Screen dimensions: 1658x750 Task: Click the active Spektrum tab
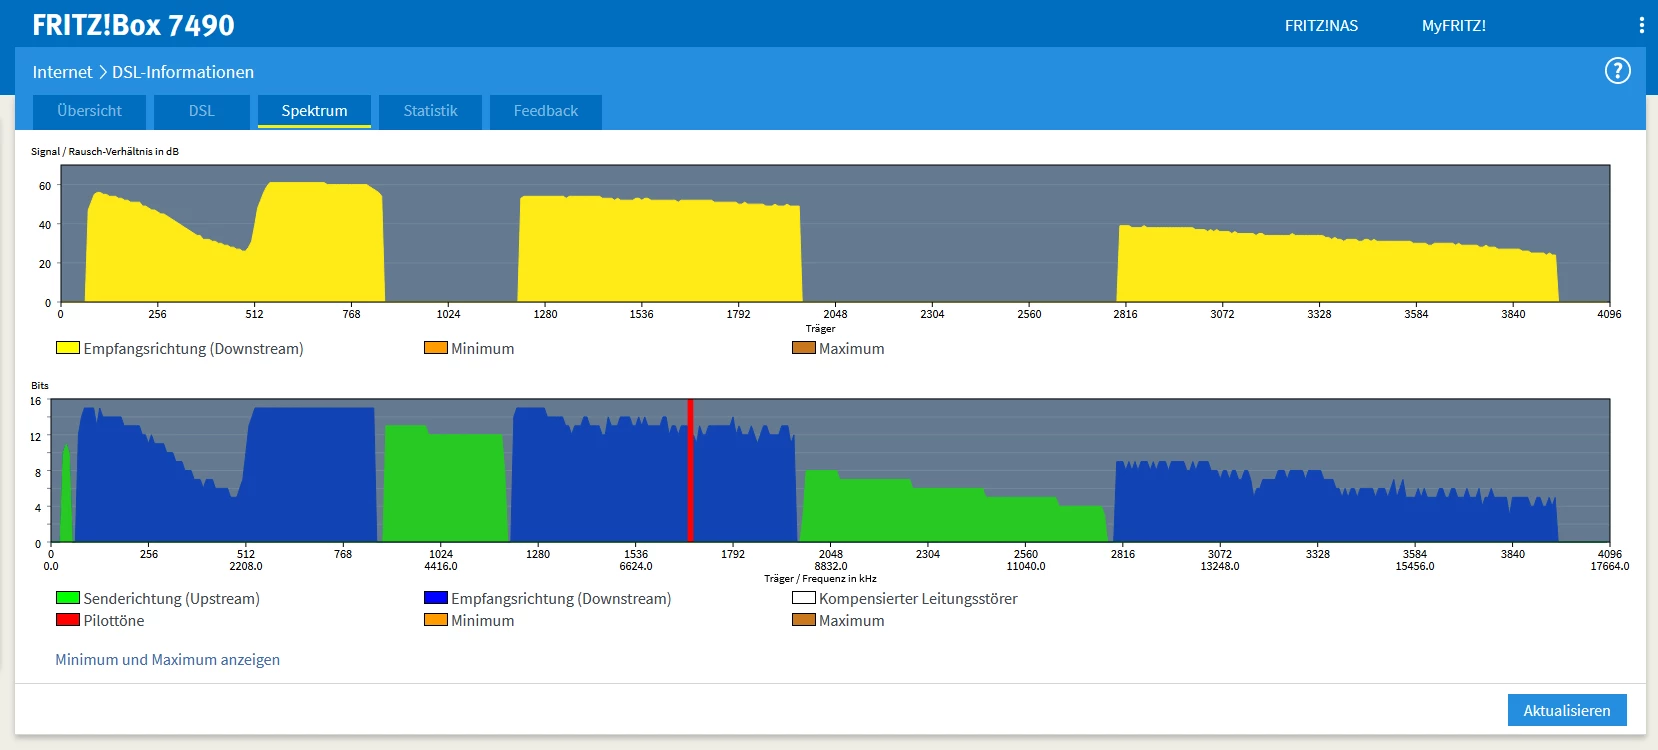coord(314,111)
